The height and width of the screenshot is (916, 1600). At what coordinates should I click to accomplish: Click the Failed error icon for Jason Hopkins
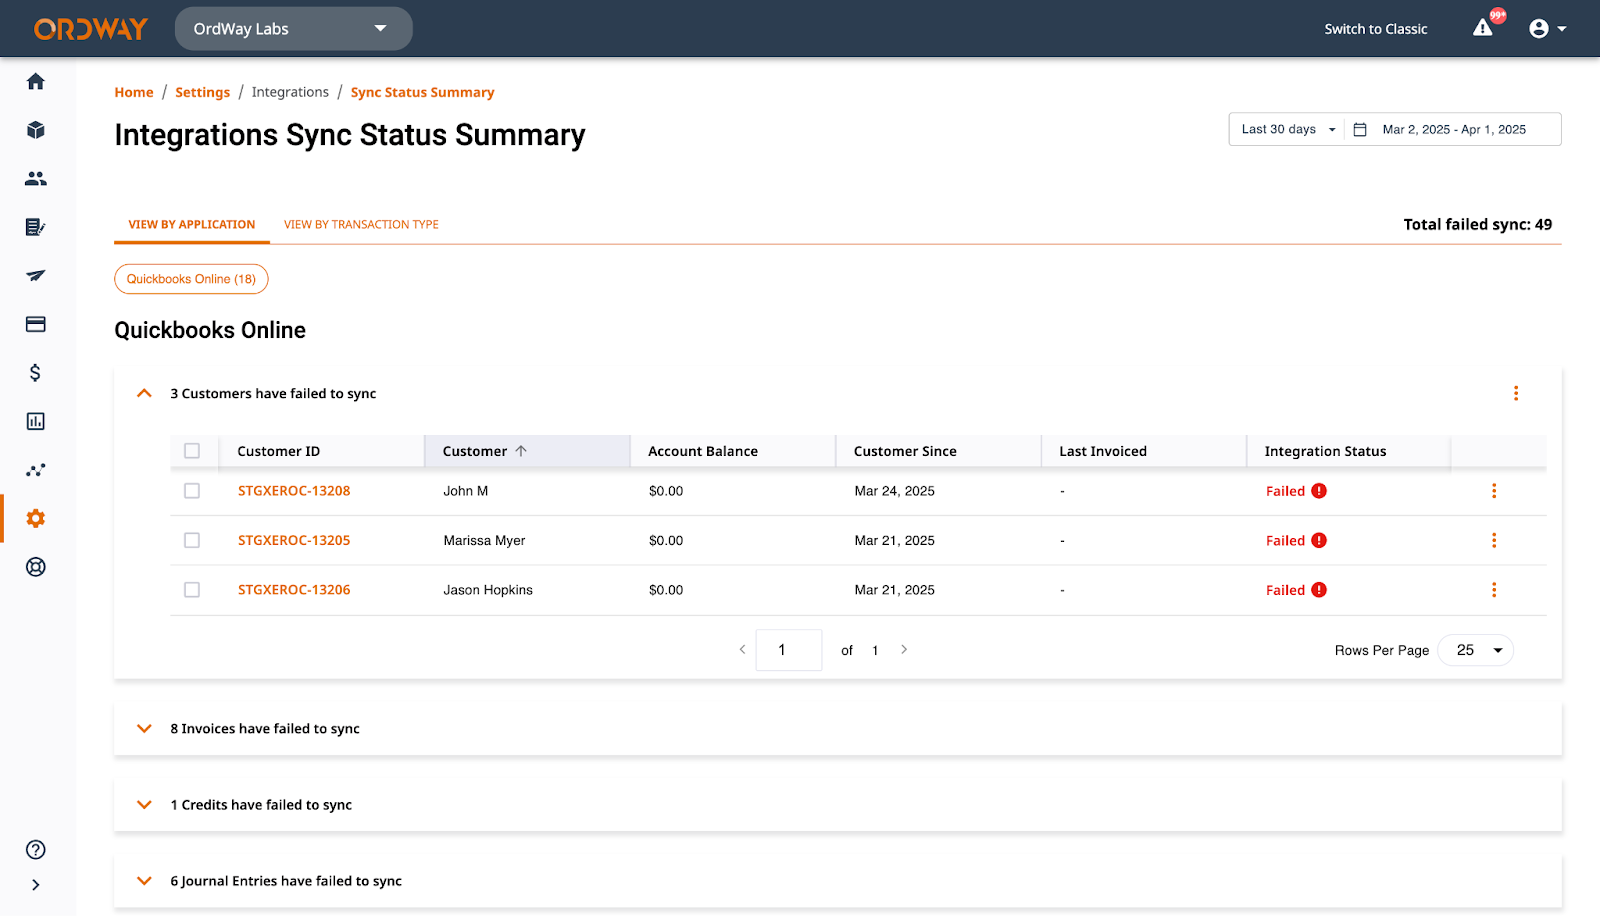click(x=1319, y=590)
